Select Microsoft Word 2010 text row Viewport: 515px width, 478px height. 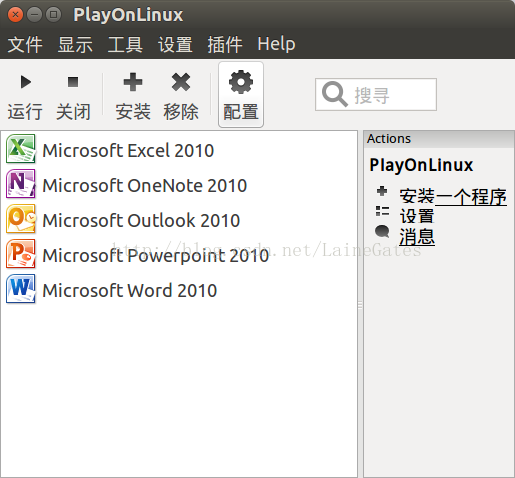130,290
